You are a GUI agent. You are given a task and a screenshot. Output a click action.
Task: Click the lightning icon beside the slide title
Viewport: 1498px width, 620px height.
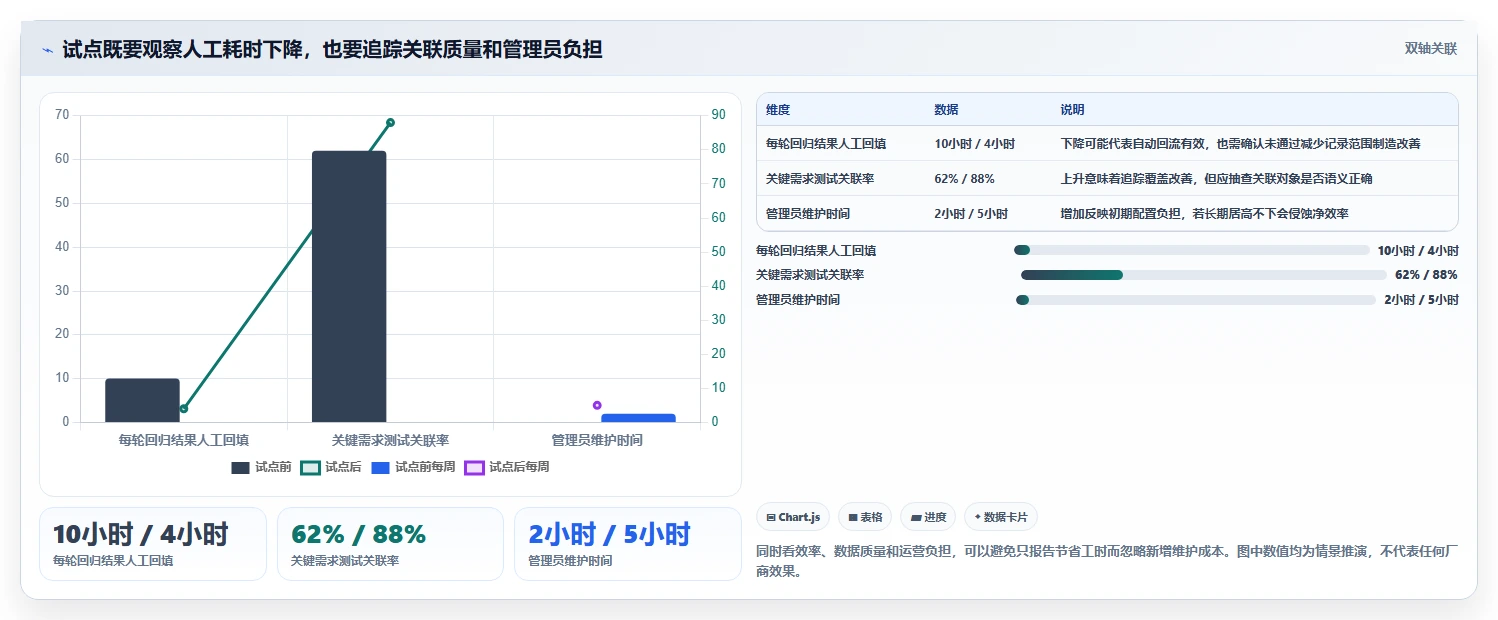point(47,50)
